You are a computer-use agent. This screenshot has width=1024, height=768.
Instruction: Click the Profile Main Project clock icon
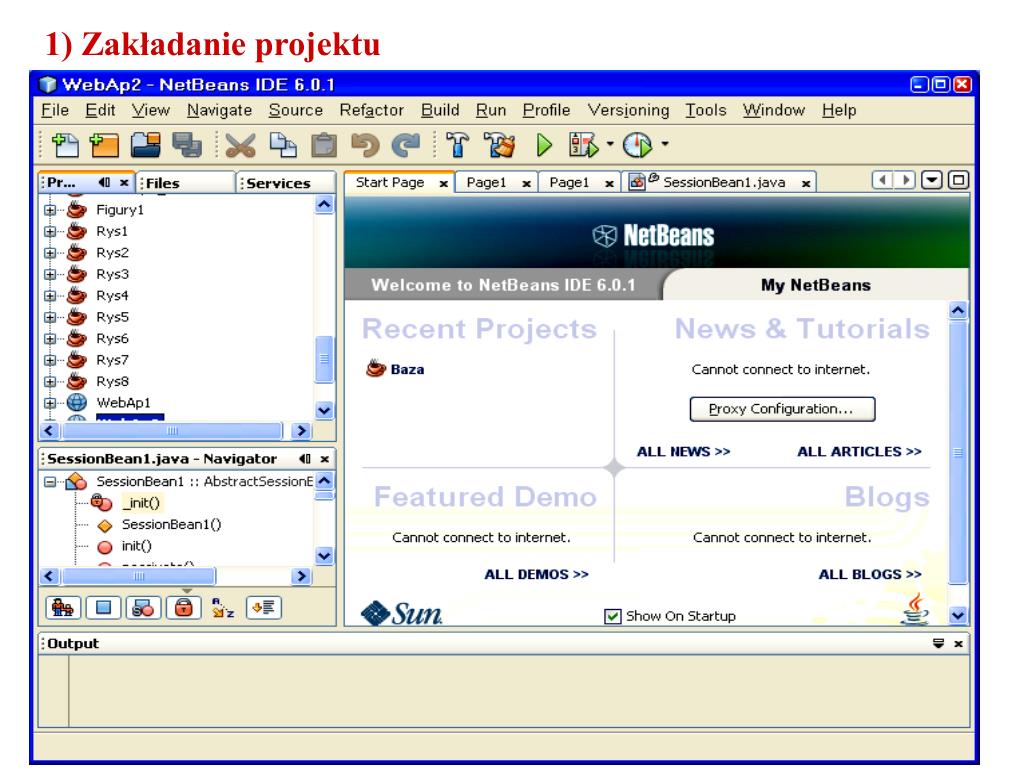pyautogui.click(x=637, y=144)
